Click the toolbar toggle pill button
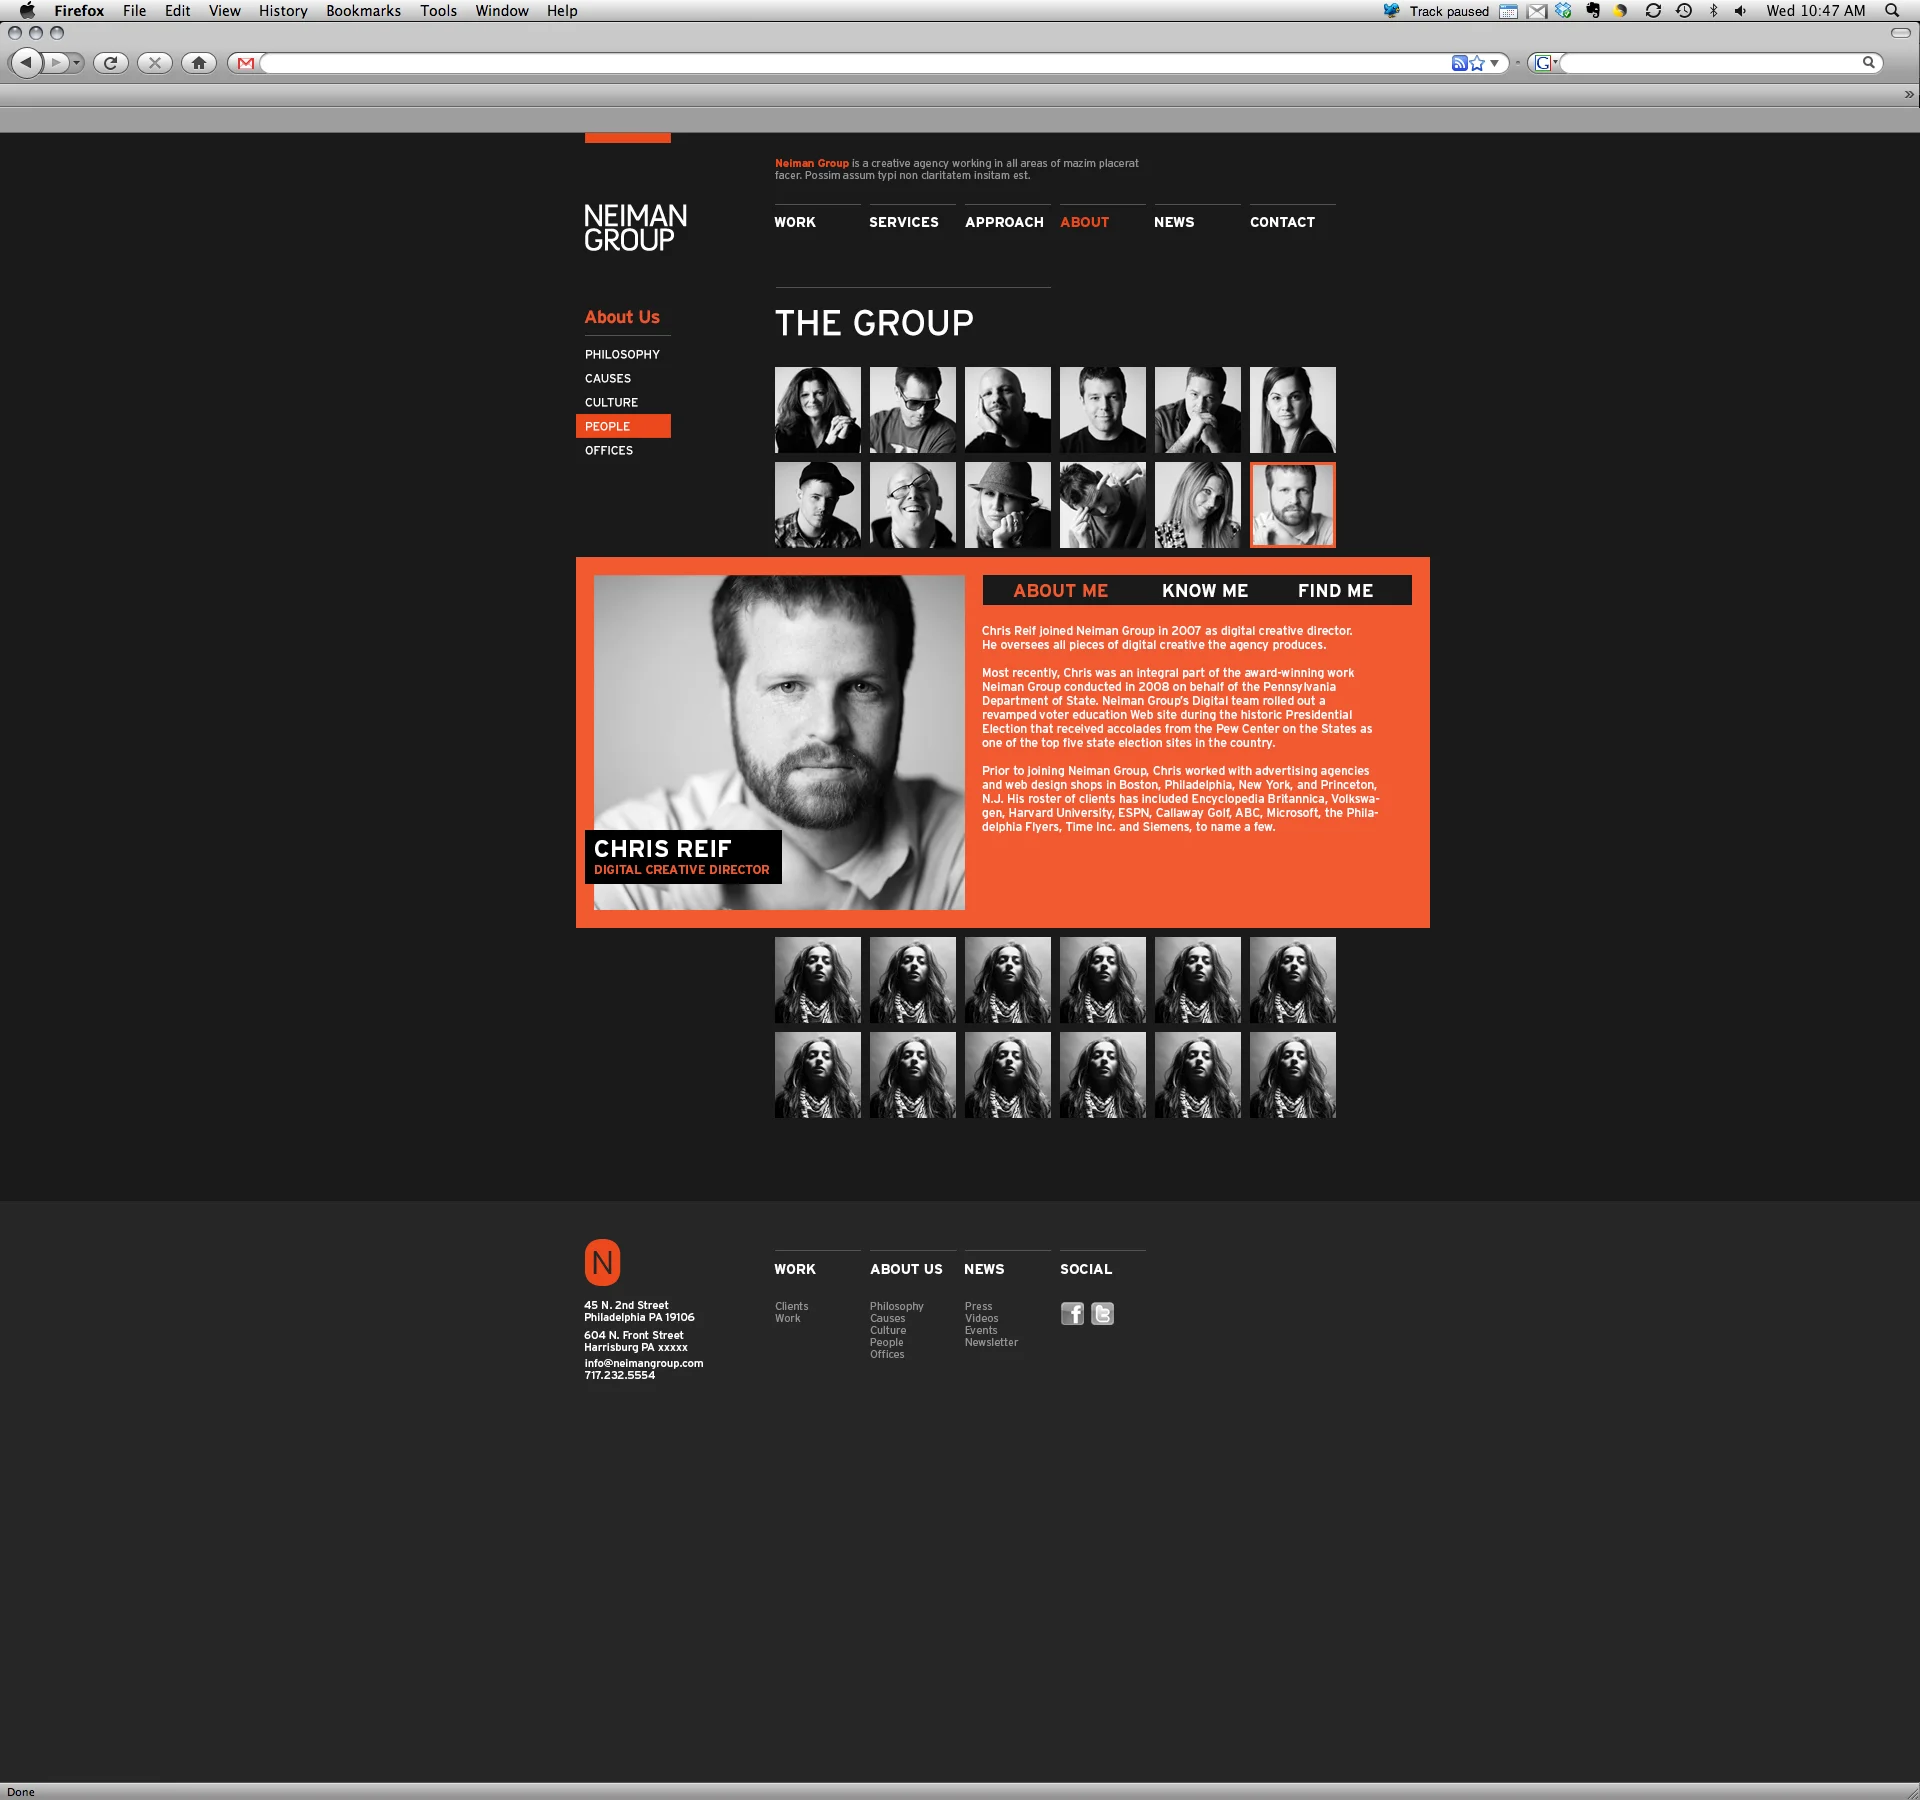 click(1901, 32)
